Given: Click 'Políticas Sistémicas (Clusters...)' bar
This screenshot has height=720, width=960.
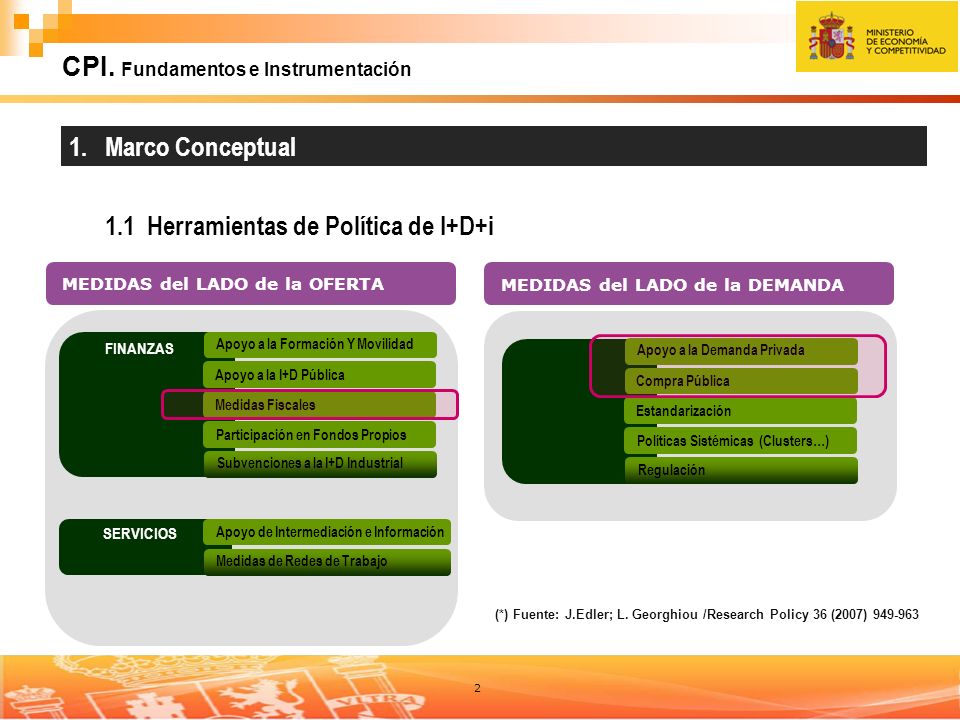Looking at the screenshot, I should pos(740,441).
